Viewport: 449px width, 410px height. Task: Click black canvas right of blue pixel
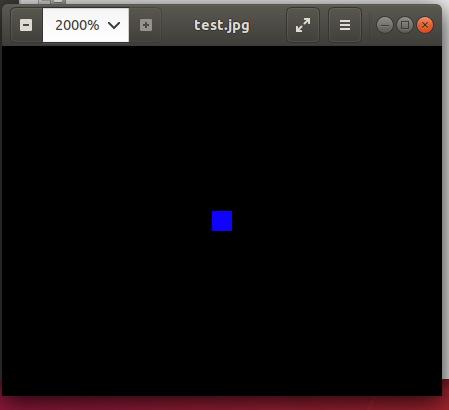click(x=337, y=221)
